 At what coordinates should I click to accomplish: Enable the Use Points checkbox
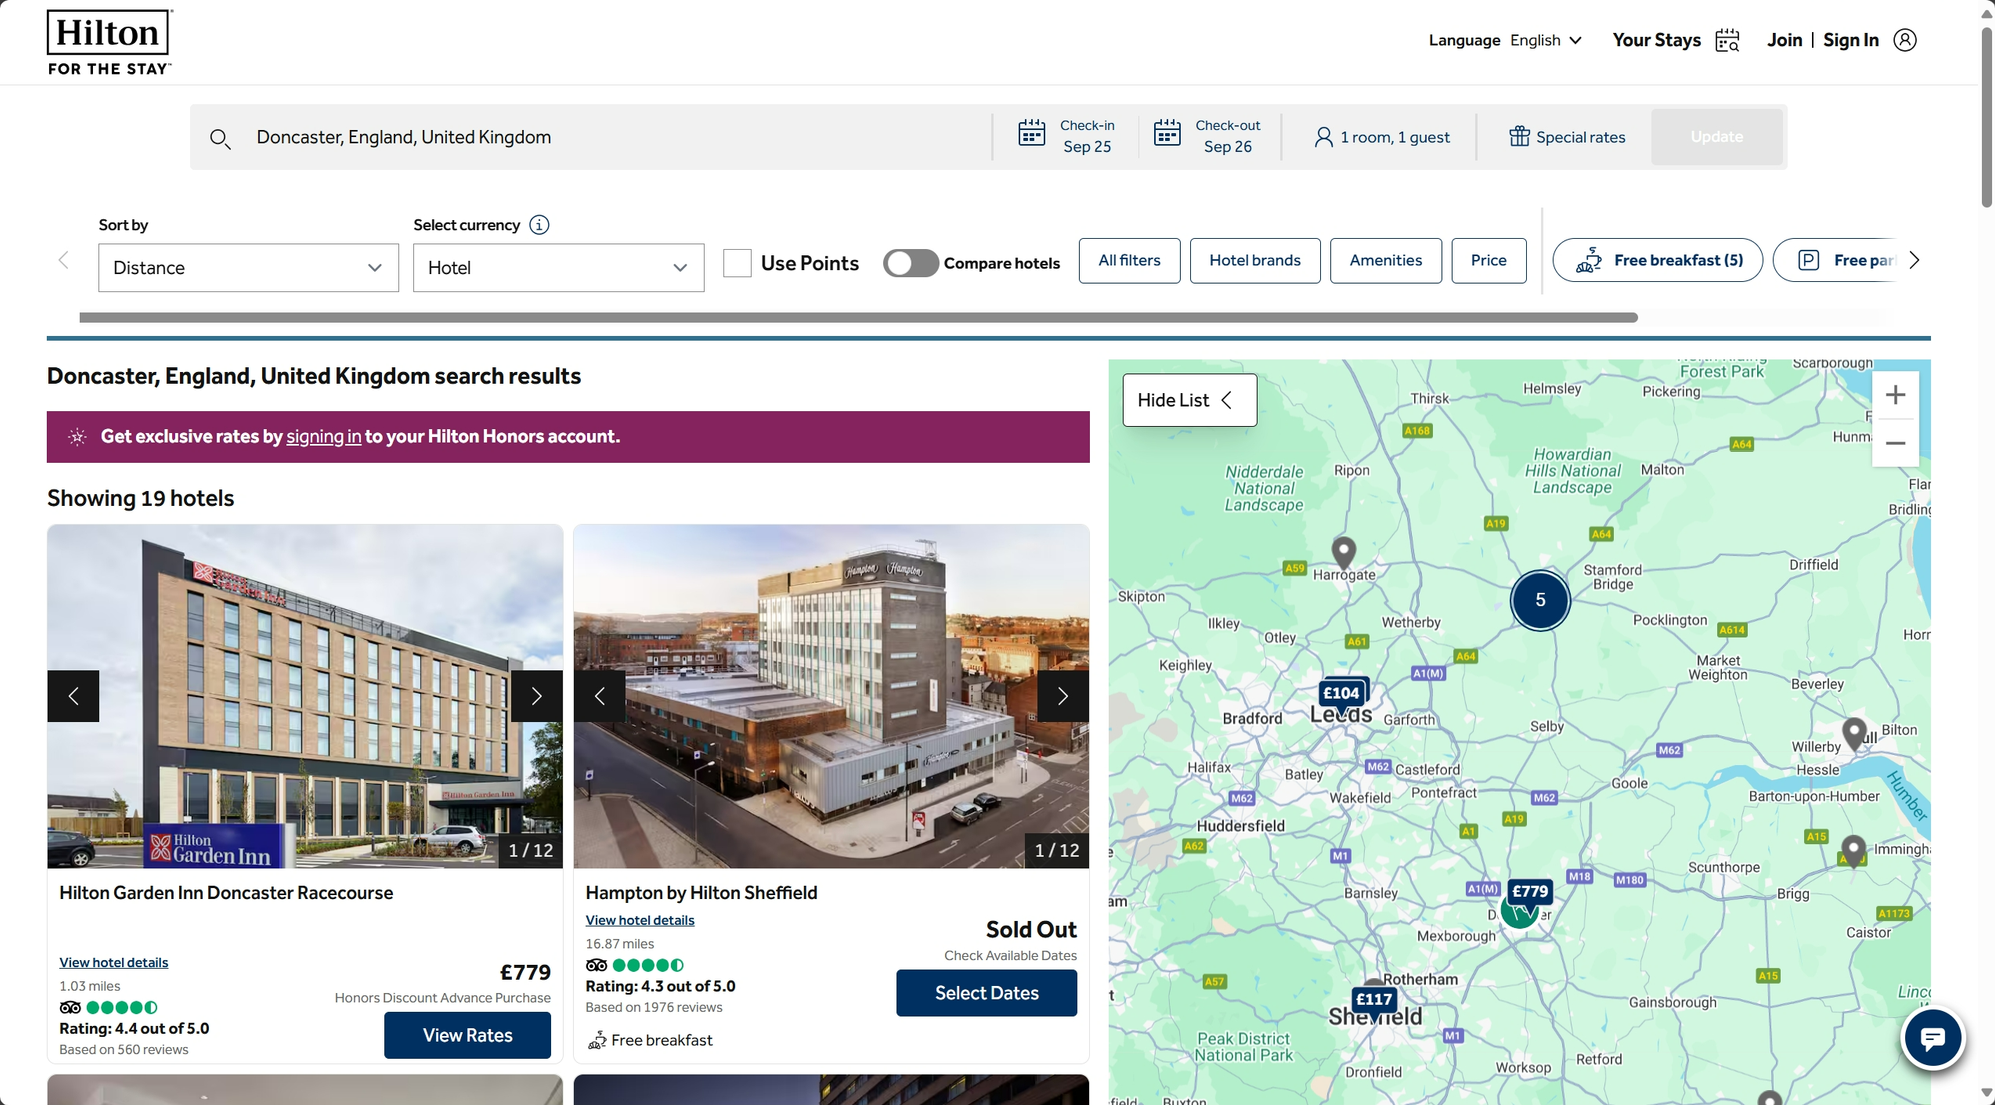(737, 263)
